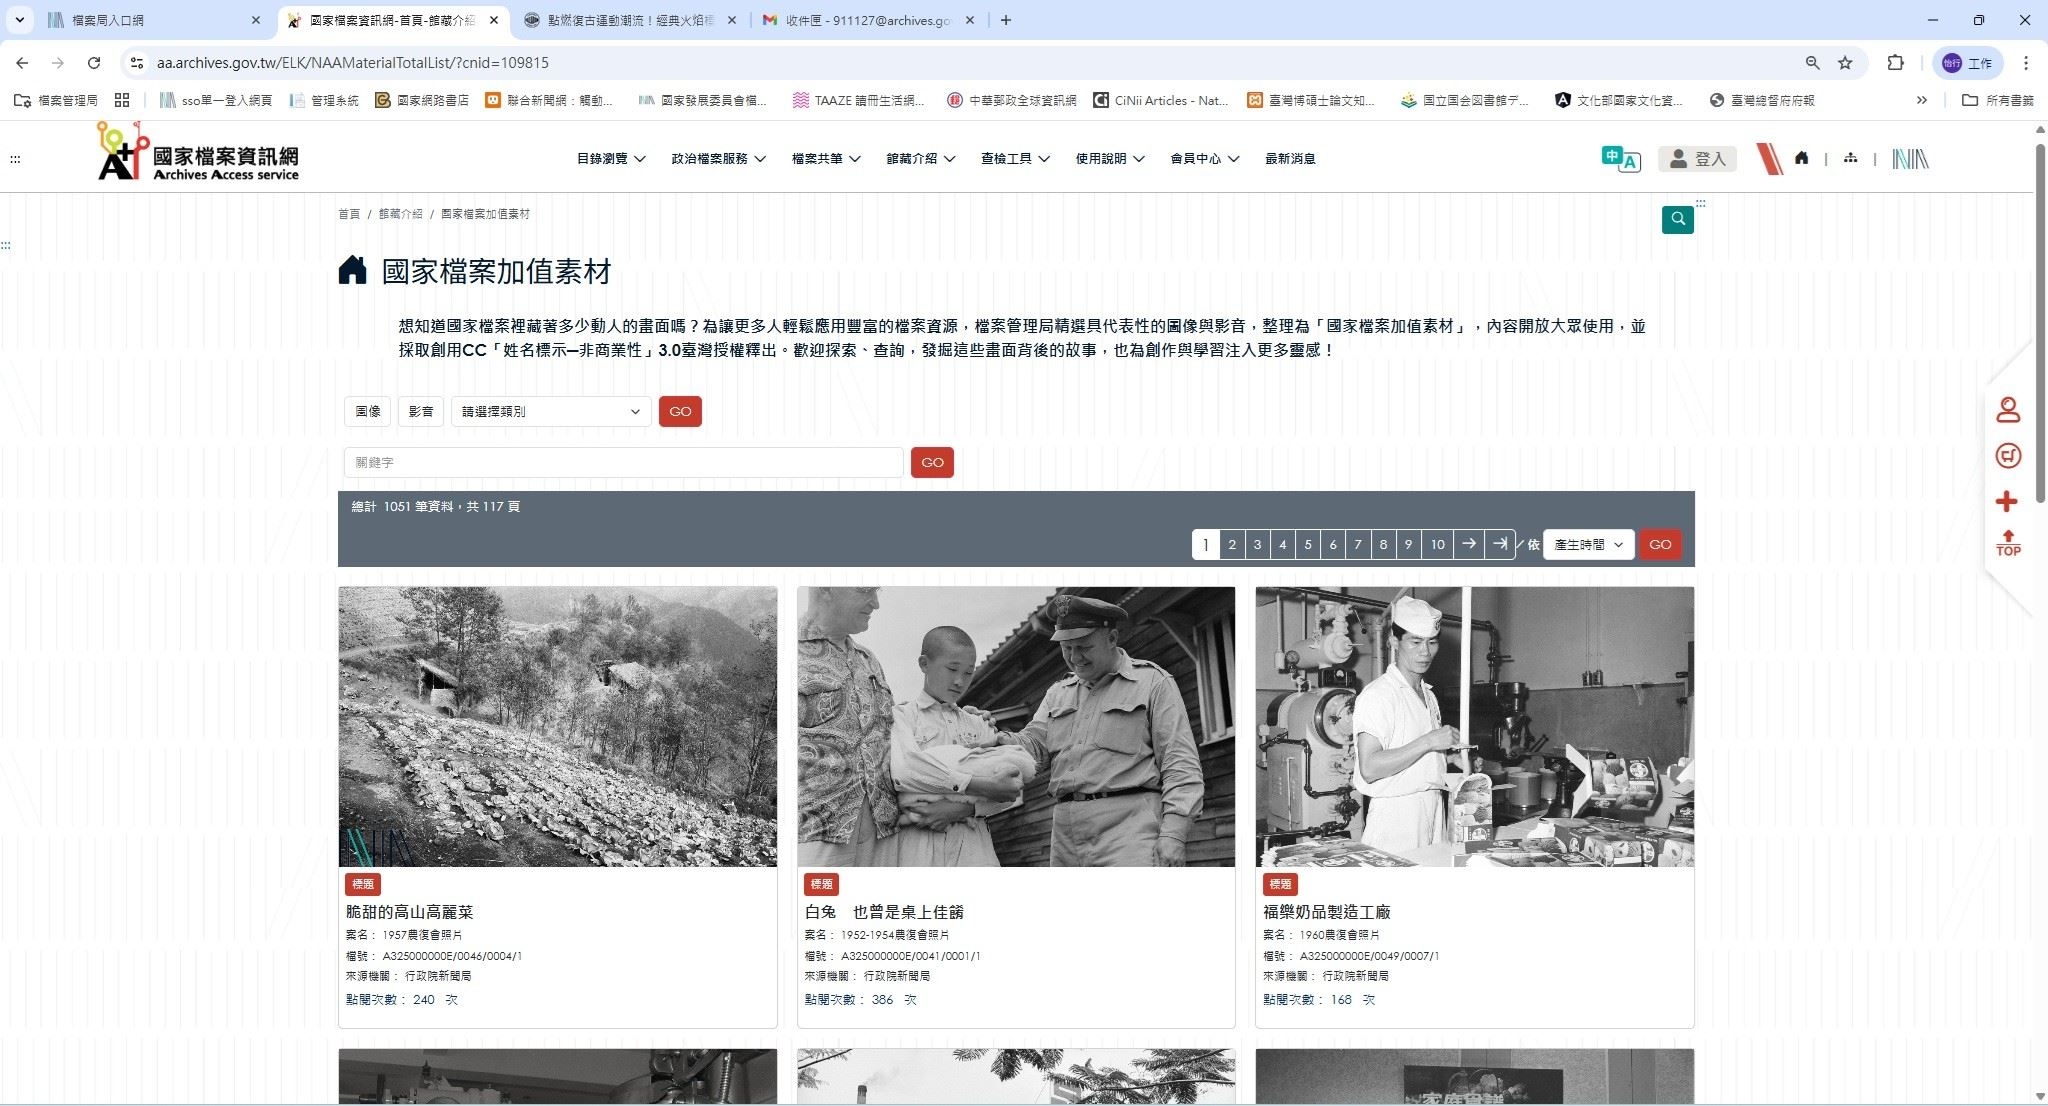This screenshot has height=1106, width=2048.
Task: Expand the 會員中心 navigation menu
Action: coord(1203,158)
